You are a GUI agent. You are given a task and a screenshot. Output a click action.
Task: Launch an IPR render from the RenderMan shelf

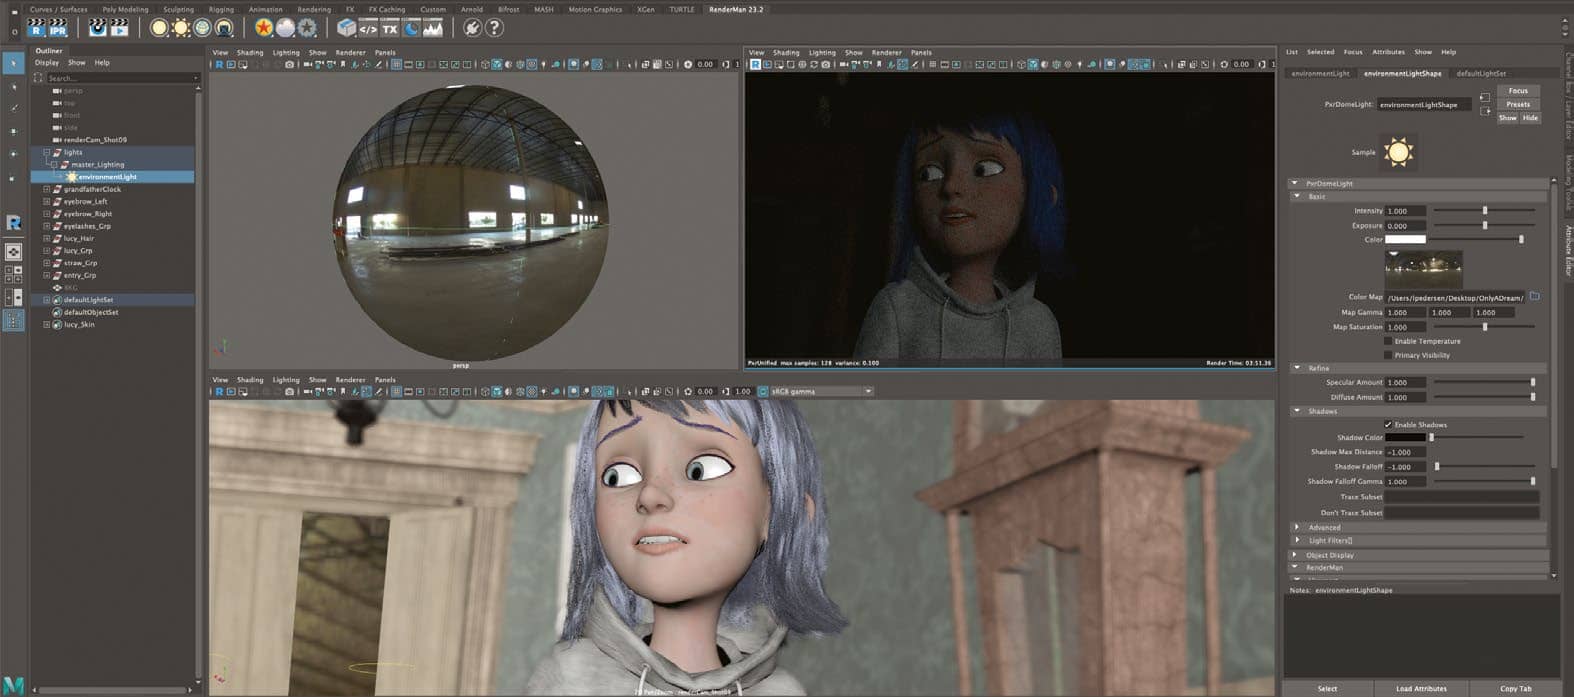[58, 28]
